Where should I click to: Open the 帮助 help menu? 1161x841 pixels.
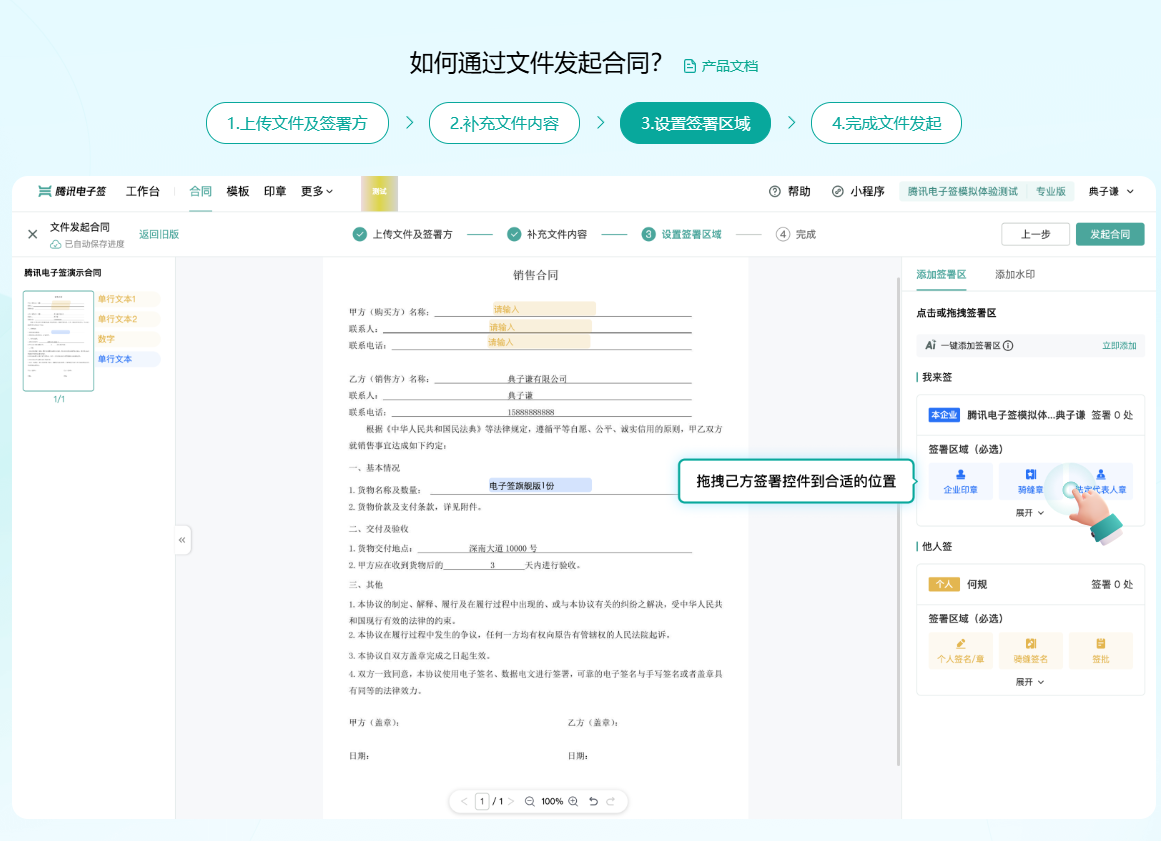(791, 191)
